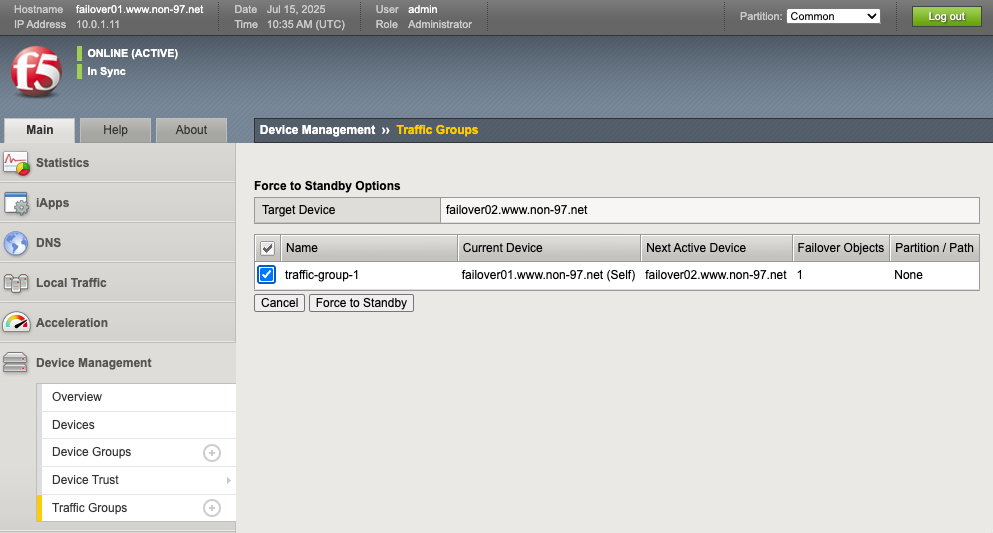993x533 pixels.
Task: Open the About tab
Action: (x=191, y=130)
